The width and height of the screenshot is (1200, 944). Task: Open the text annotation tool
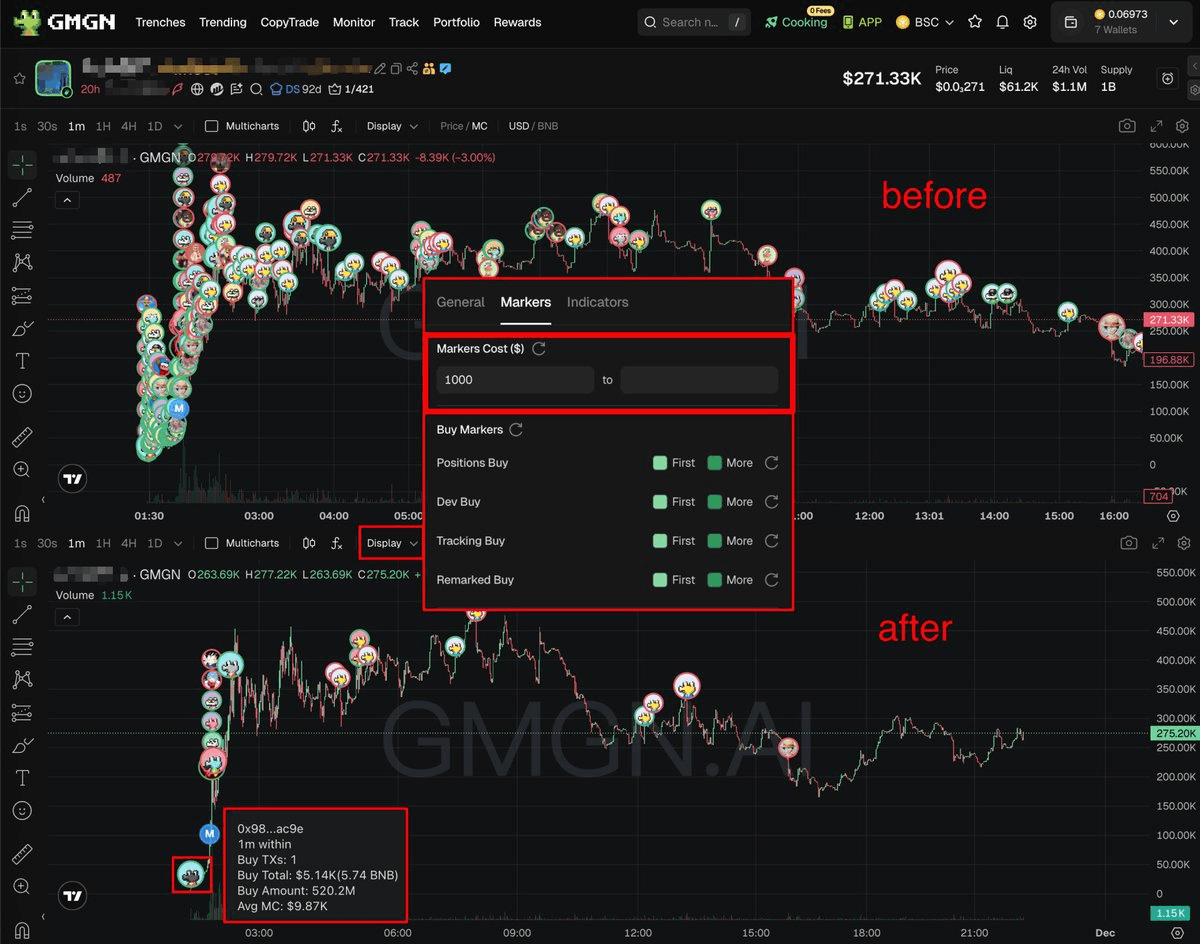pos(22,361)
